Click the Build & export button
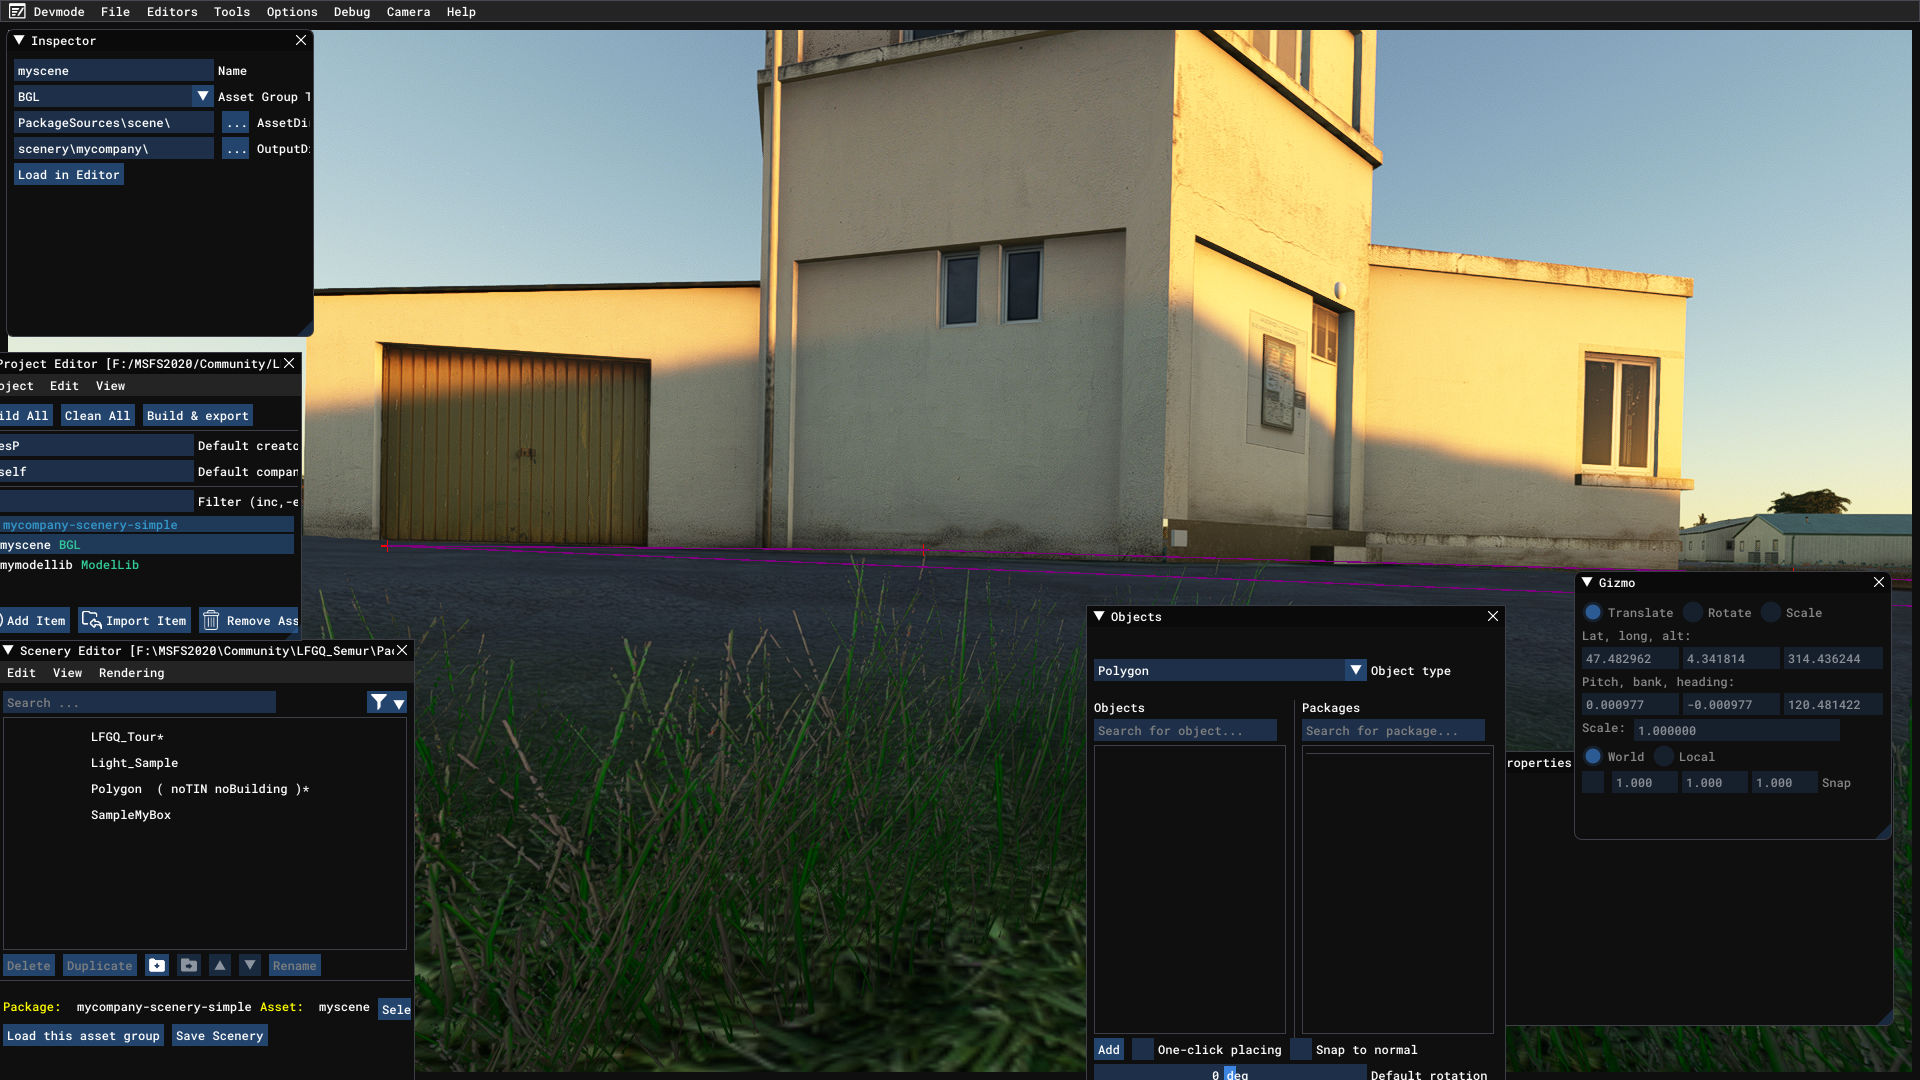 tap(197, 416)
